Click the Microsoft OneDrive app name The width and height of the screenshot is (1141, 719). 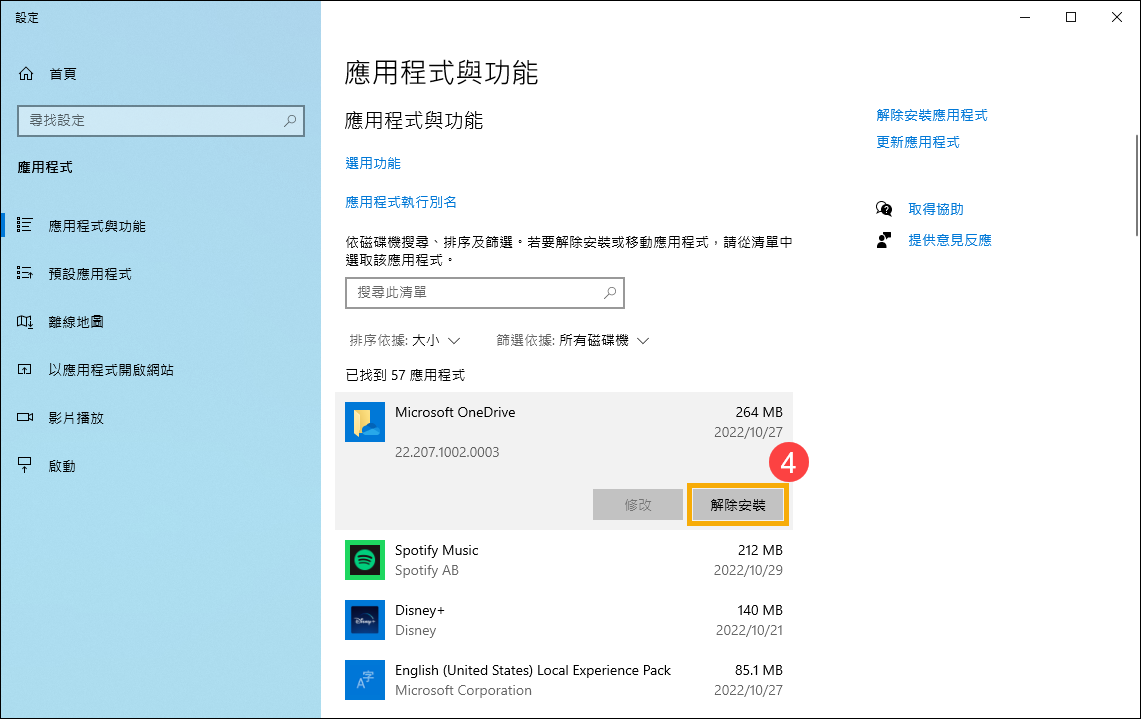tap(455, 412)
